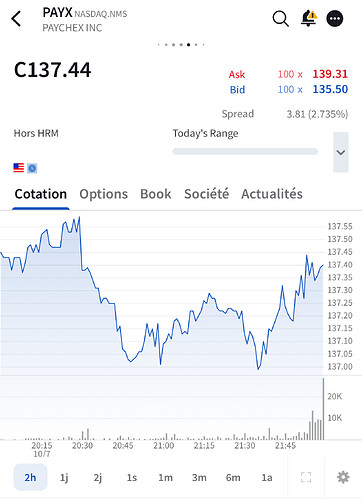The width and height of the screenshot is (362, 500).
Task: Click the Ask price 139.31
Action: coord(330,74)
